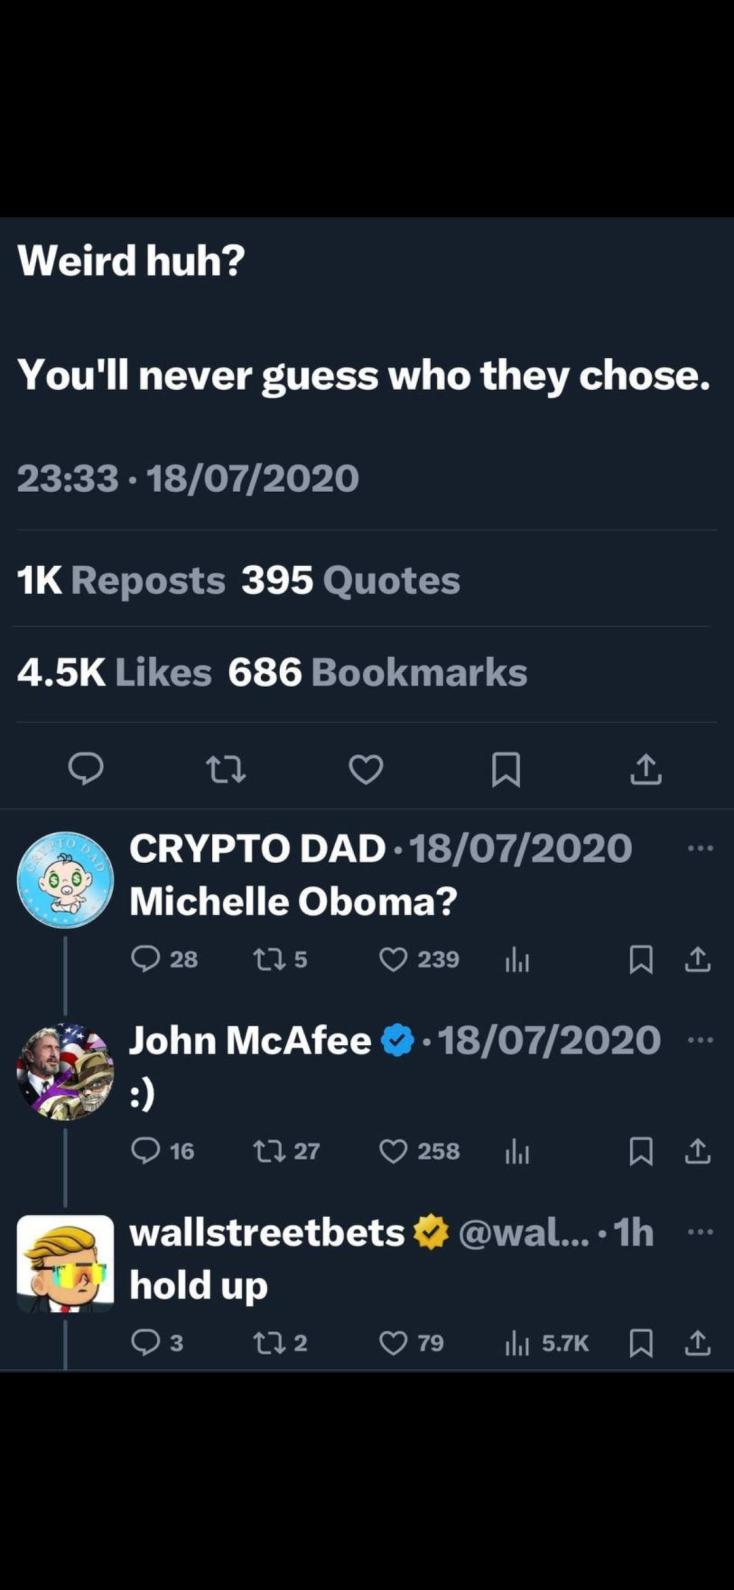Open more options on wallstreetbets reply

pyautogui.click(x=701, y=1232)
